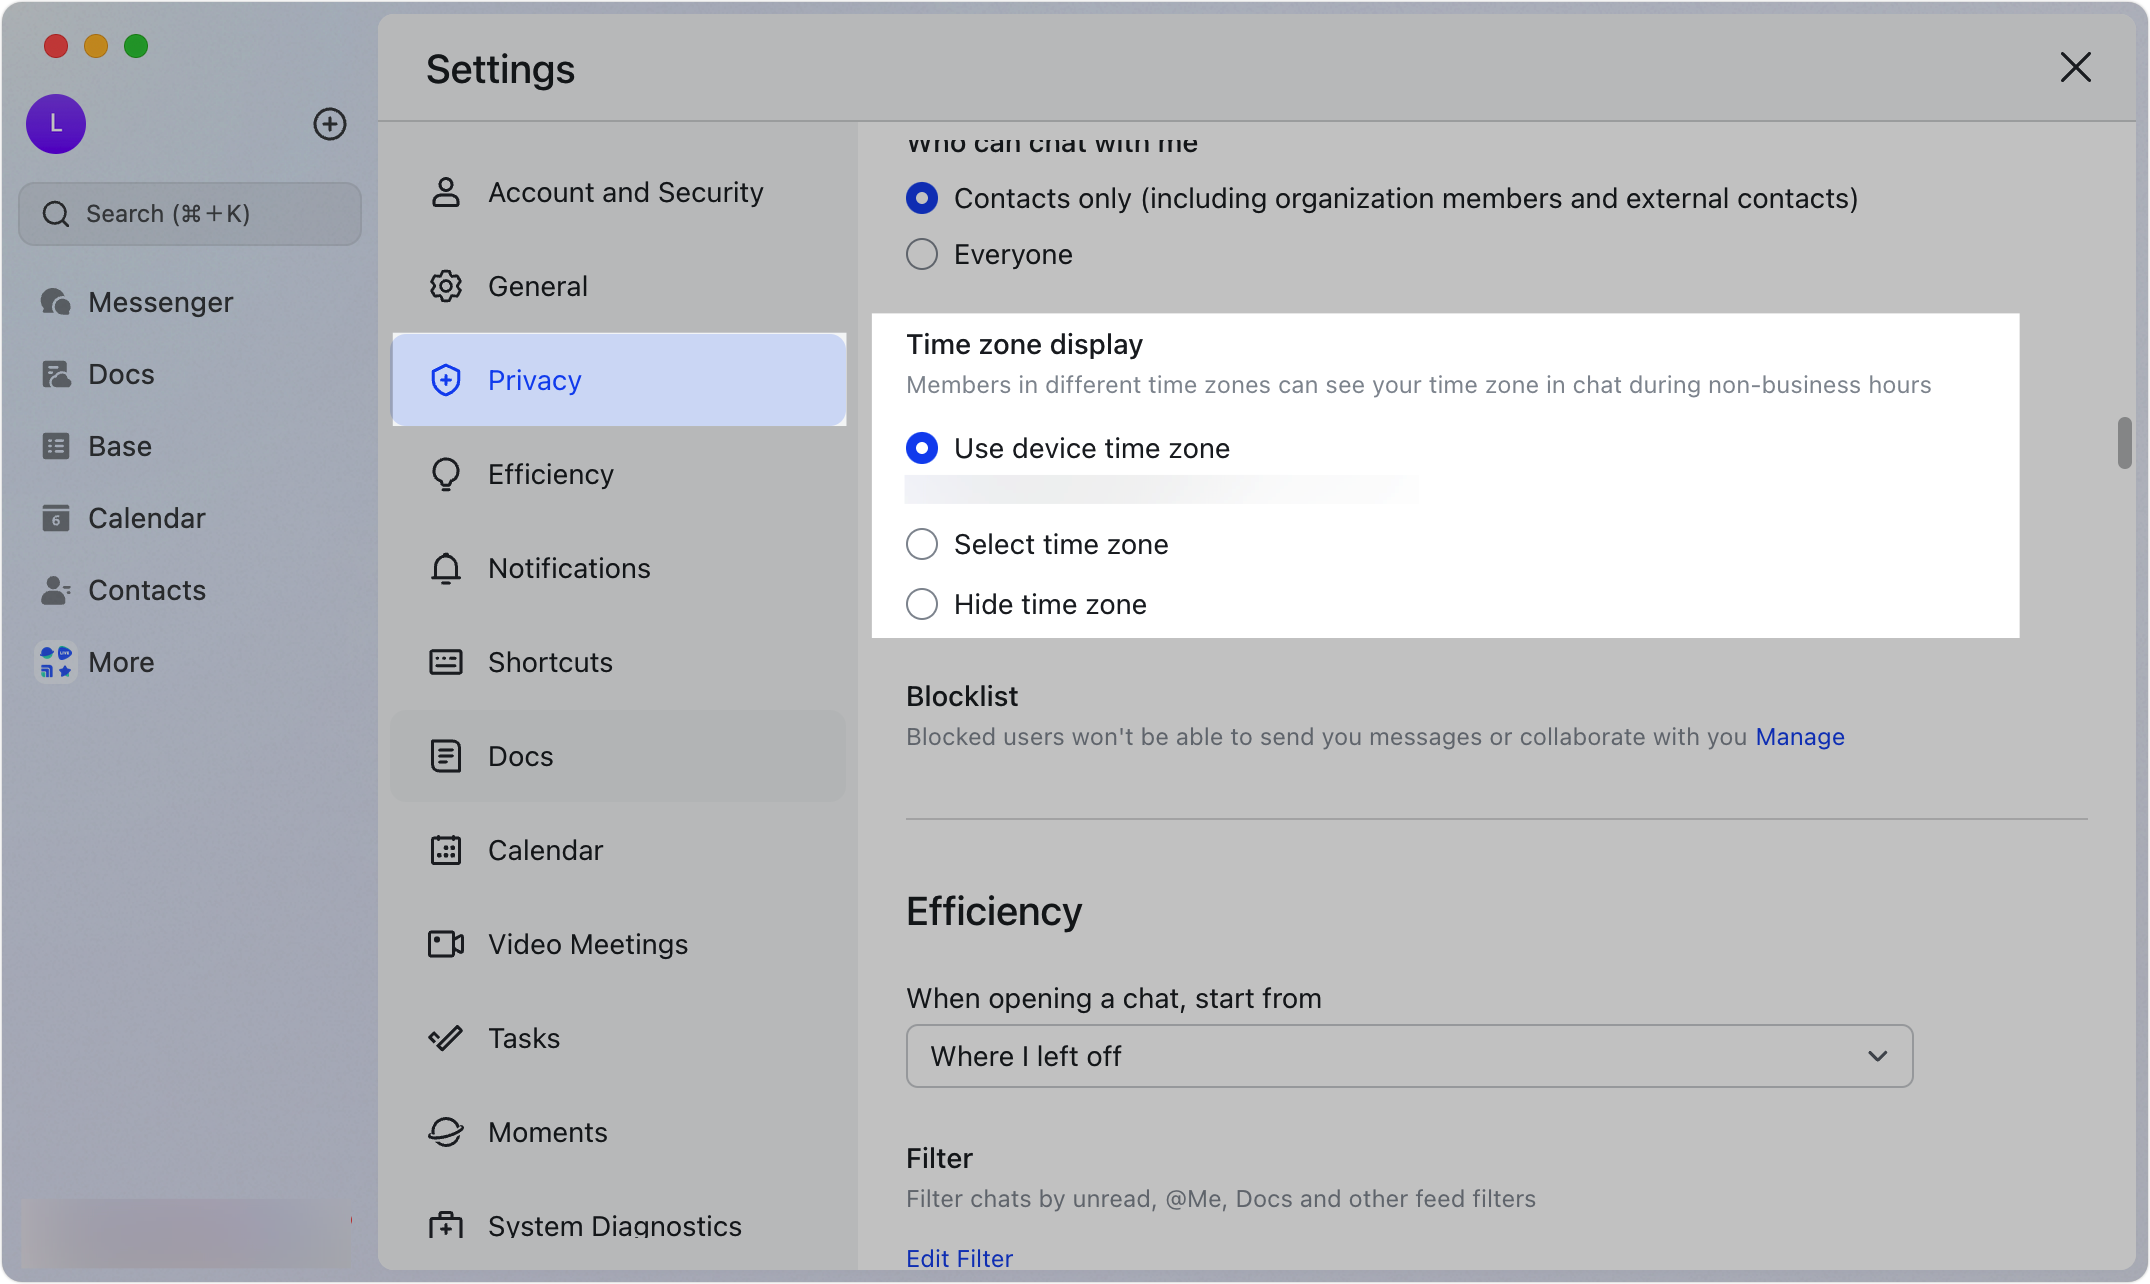This screenshot has width=2150, height=1284.
Task: Click the plus icon to create new
Action: tap(330, 124)
